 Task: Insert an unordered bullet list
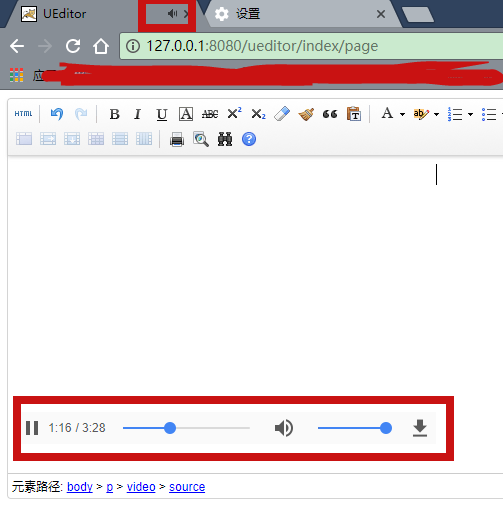(x=489, y=114)
